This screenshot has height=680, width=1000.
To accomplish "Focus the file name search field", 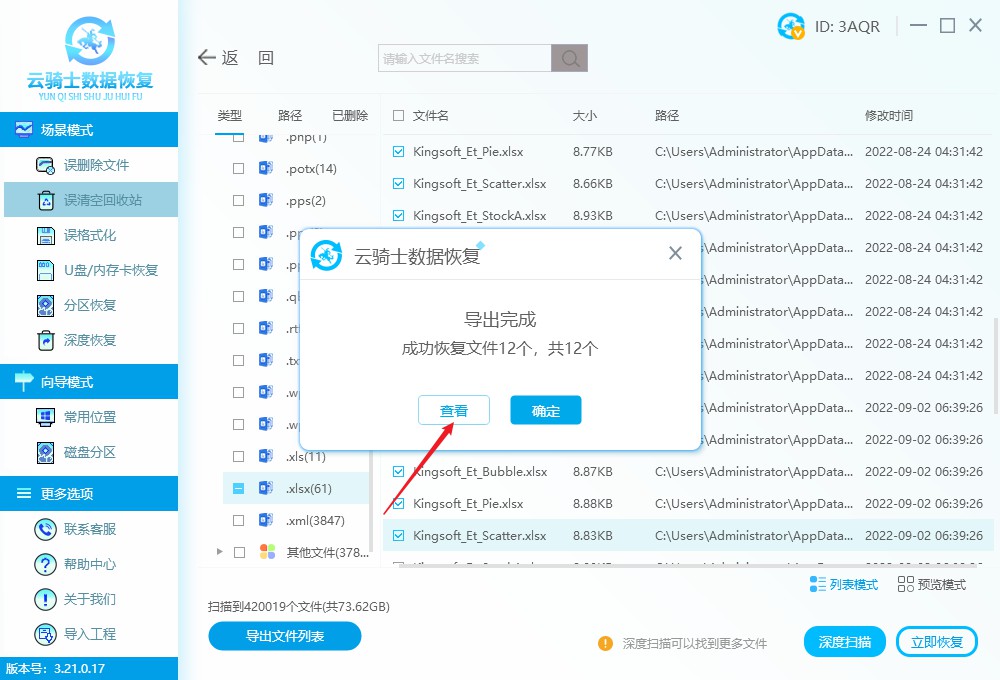I will click(465, 58).
